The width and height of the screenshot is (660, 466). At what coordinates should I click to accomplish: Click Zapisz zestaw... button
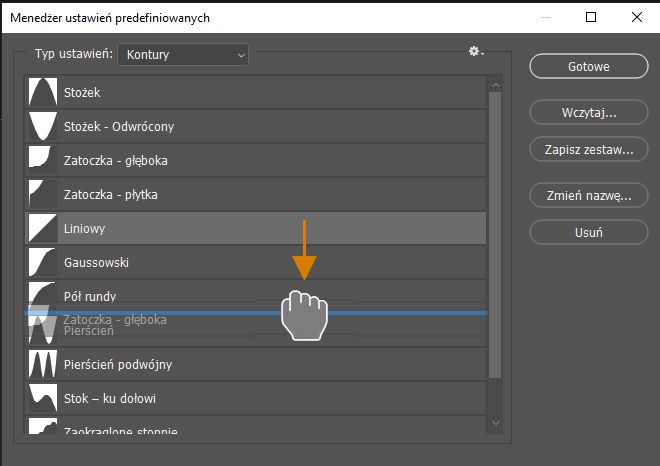[588, 149]
